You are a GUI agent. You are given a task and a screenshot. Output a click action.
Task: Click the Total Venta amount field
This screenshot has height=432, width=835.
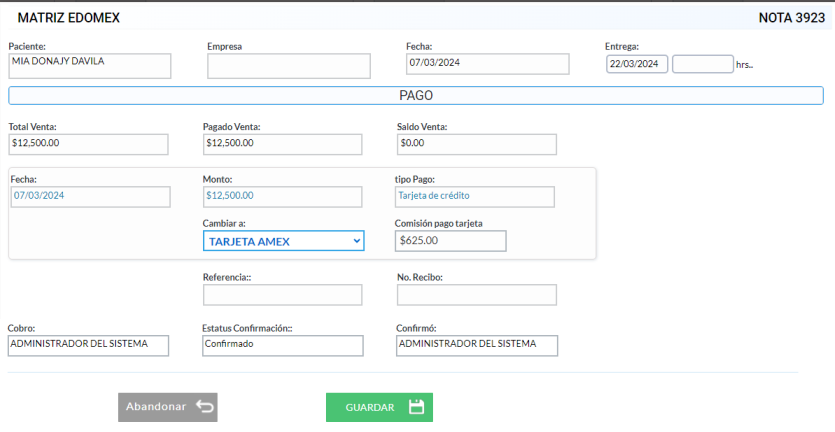click(x=88, y=144)
